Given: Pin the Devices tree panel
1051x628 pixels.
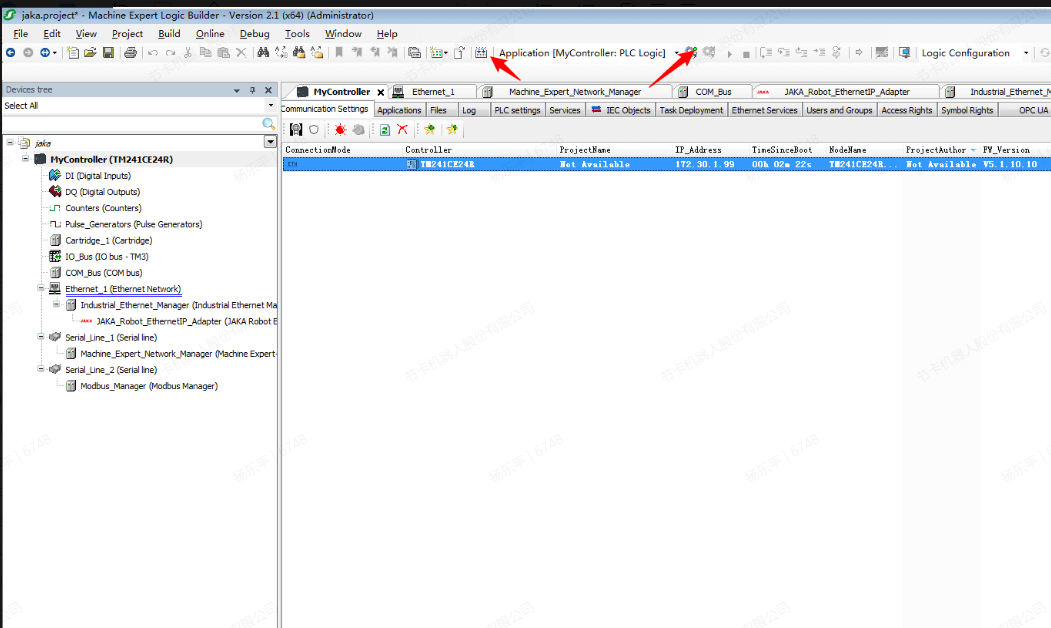Looking at the screenshot, I should [x=252, y=90].
